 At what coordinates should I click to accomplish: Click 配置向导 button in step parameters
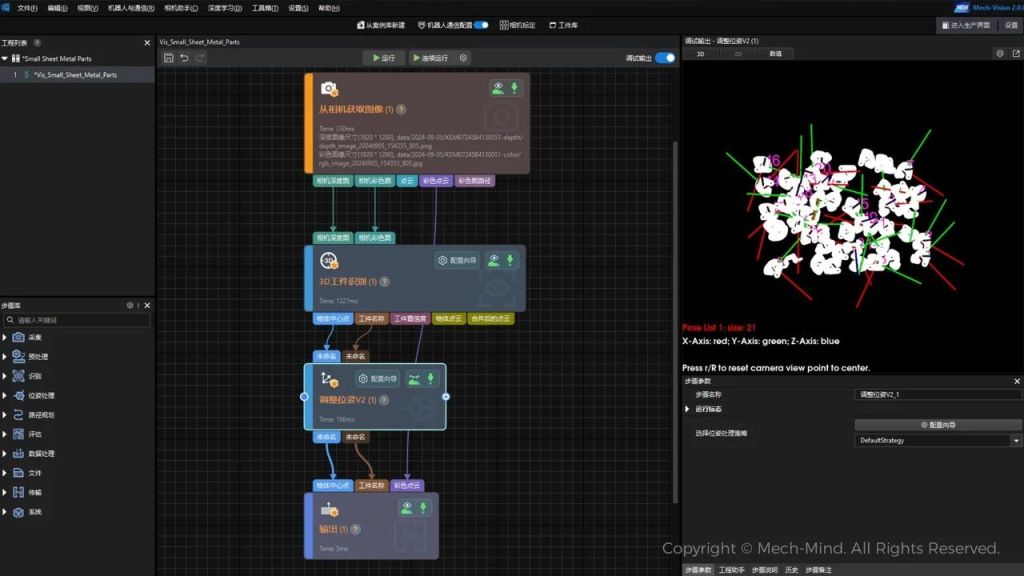(x=937, y=425)
